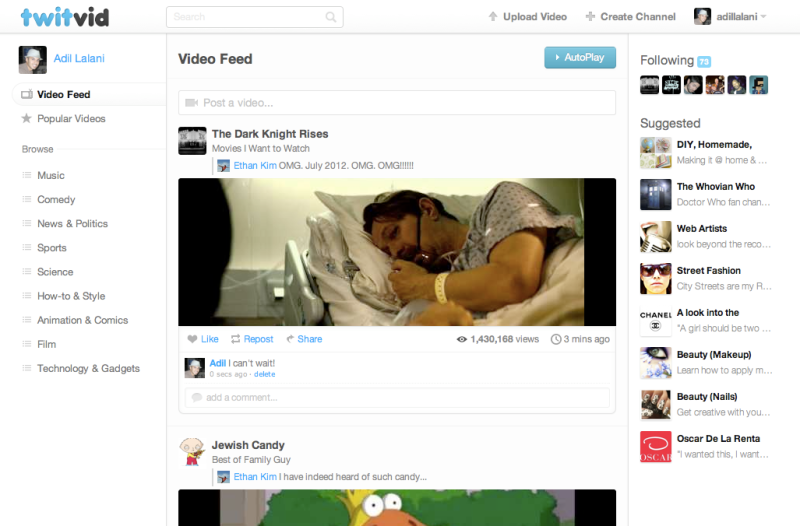Click the twitvid logo
Viewport: 800px width, 526px height.
point(65,17)
